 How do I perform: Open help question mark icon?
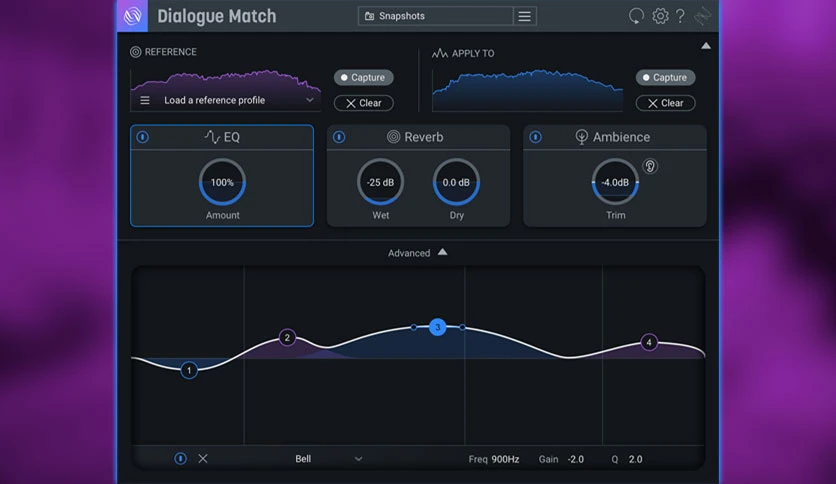click(680, 16)
